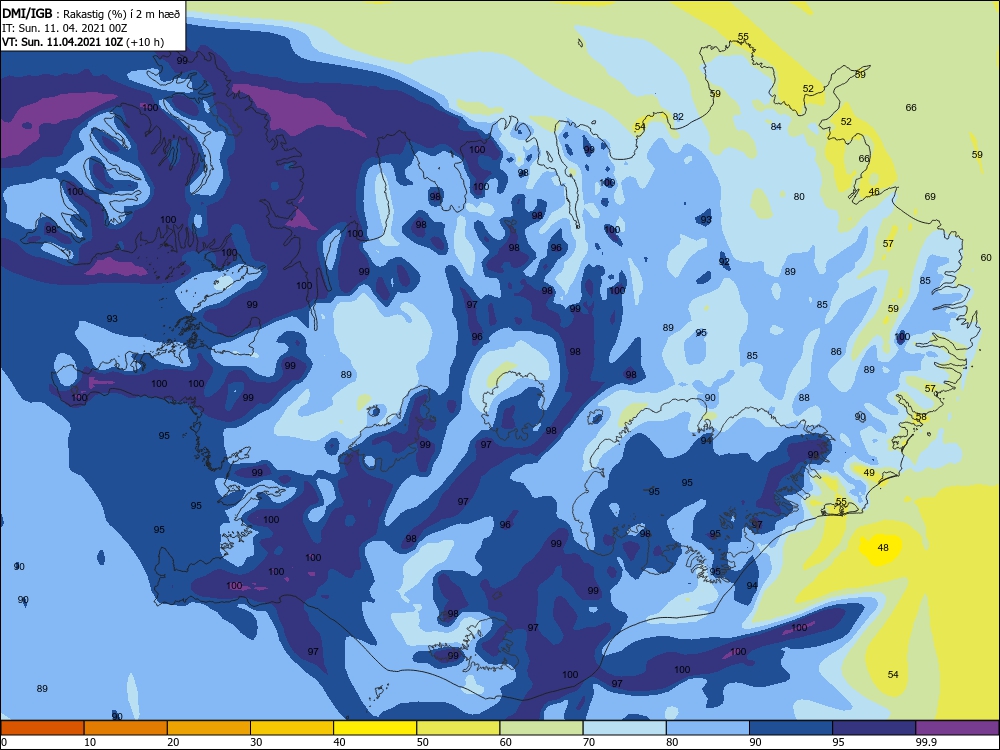
Task: Click the orange 10–20 legend swatch
Action: [126, 728]
